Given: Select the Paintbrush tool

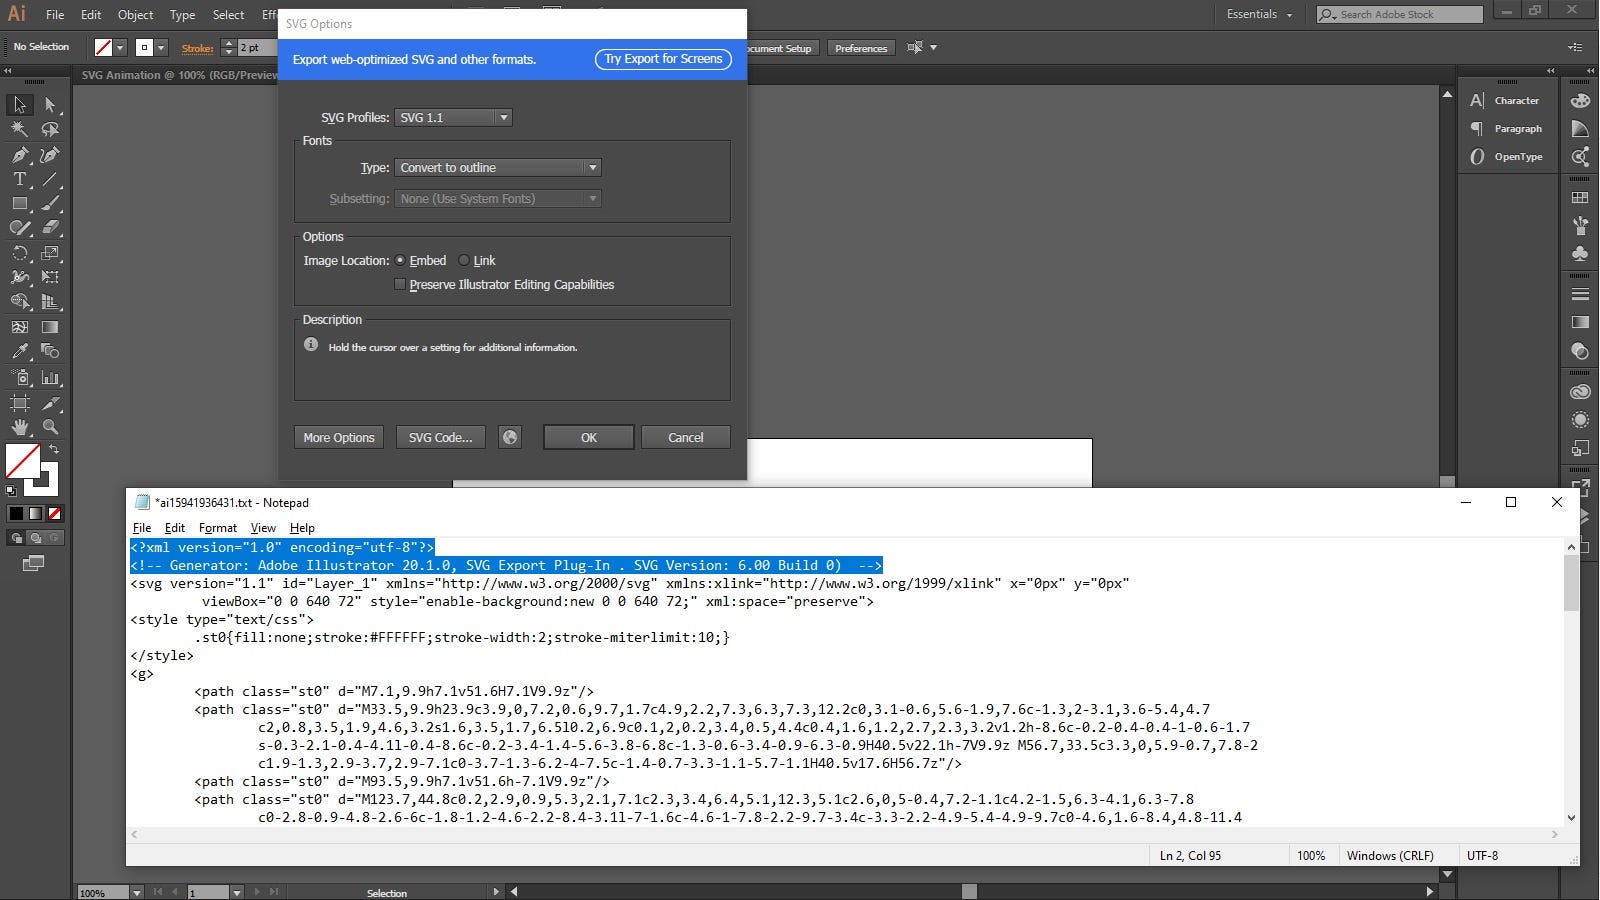Looking at the screenshot, I should [x=50, y=203].
